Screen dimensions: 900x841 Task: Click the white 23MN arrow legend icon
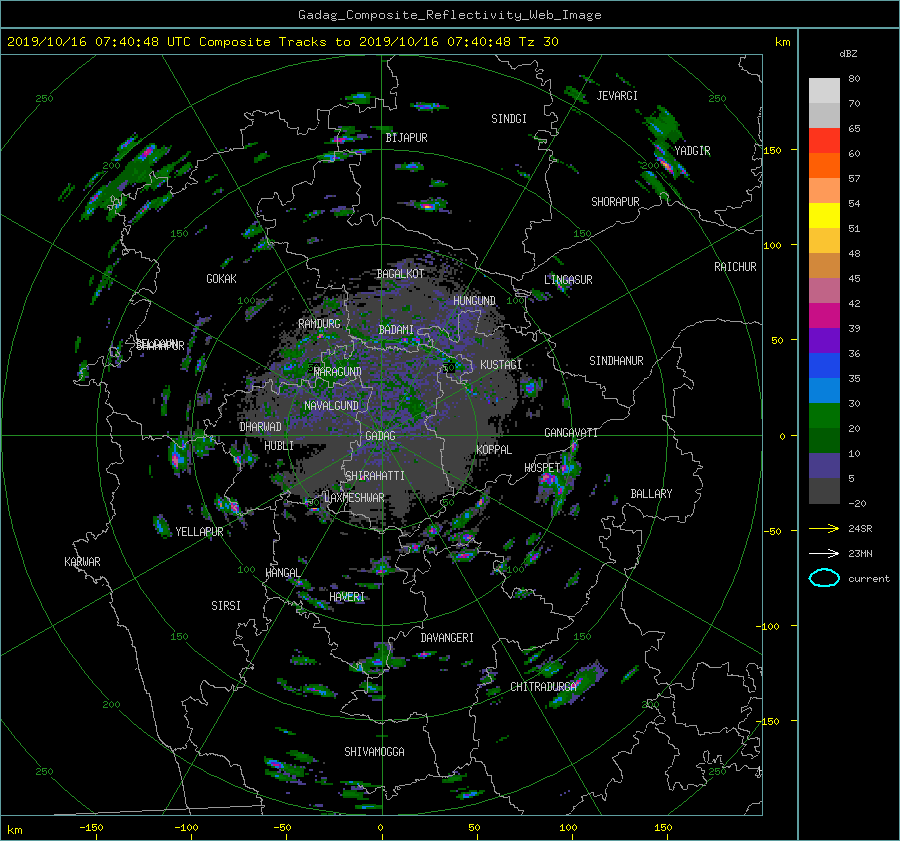click(824, 553)
